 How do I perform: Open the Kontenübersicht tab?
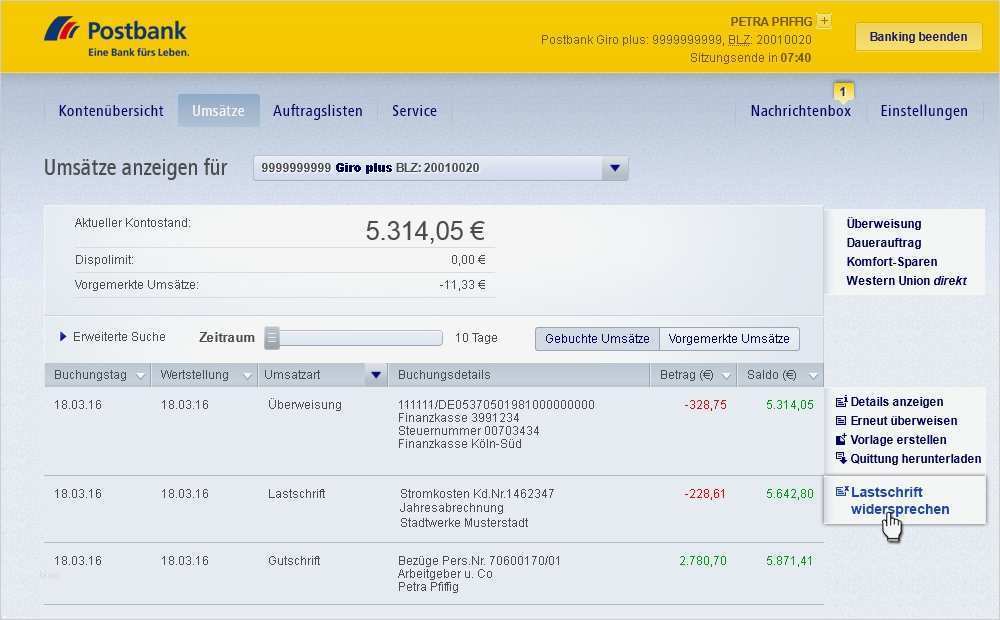(111, 111)
